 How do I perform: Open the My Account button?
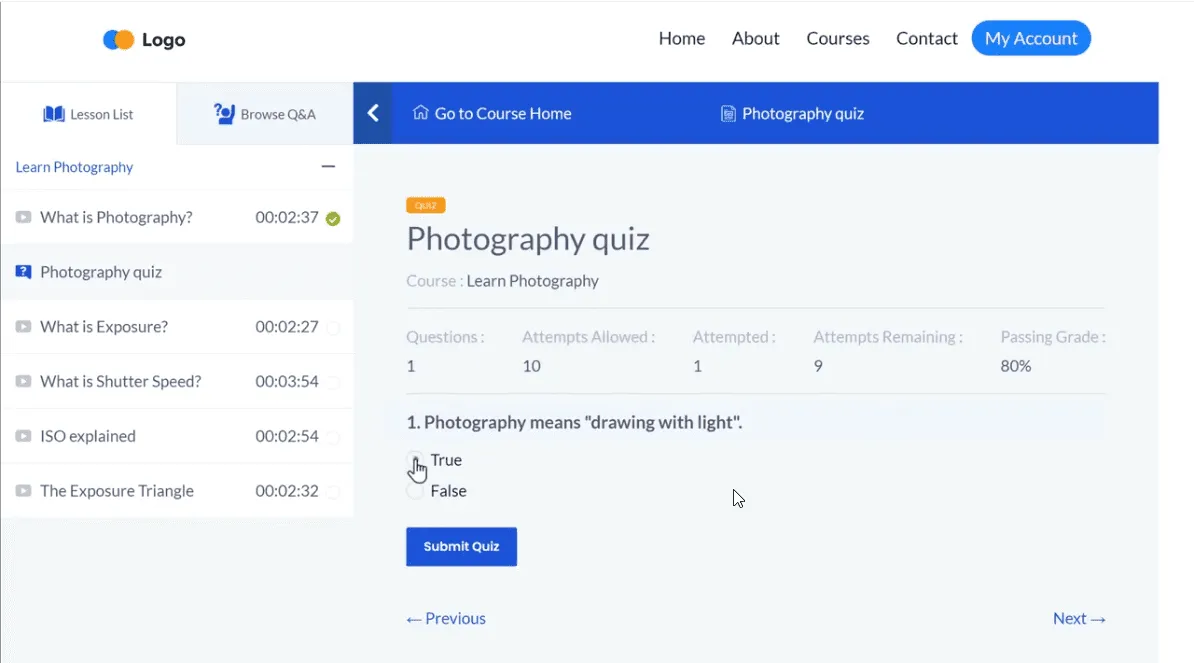(x=1030, y=39)
